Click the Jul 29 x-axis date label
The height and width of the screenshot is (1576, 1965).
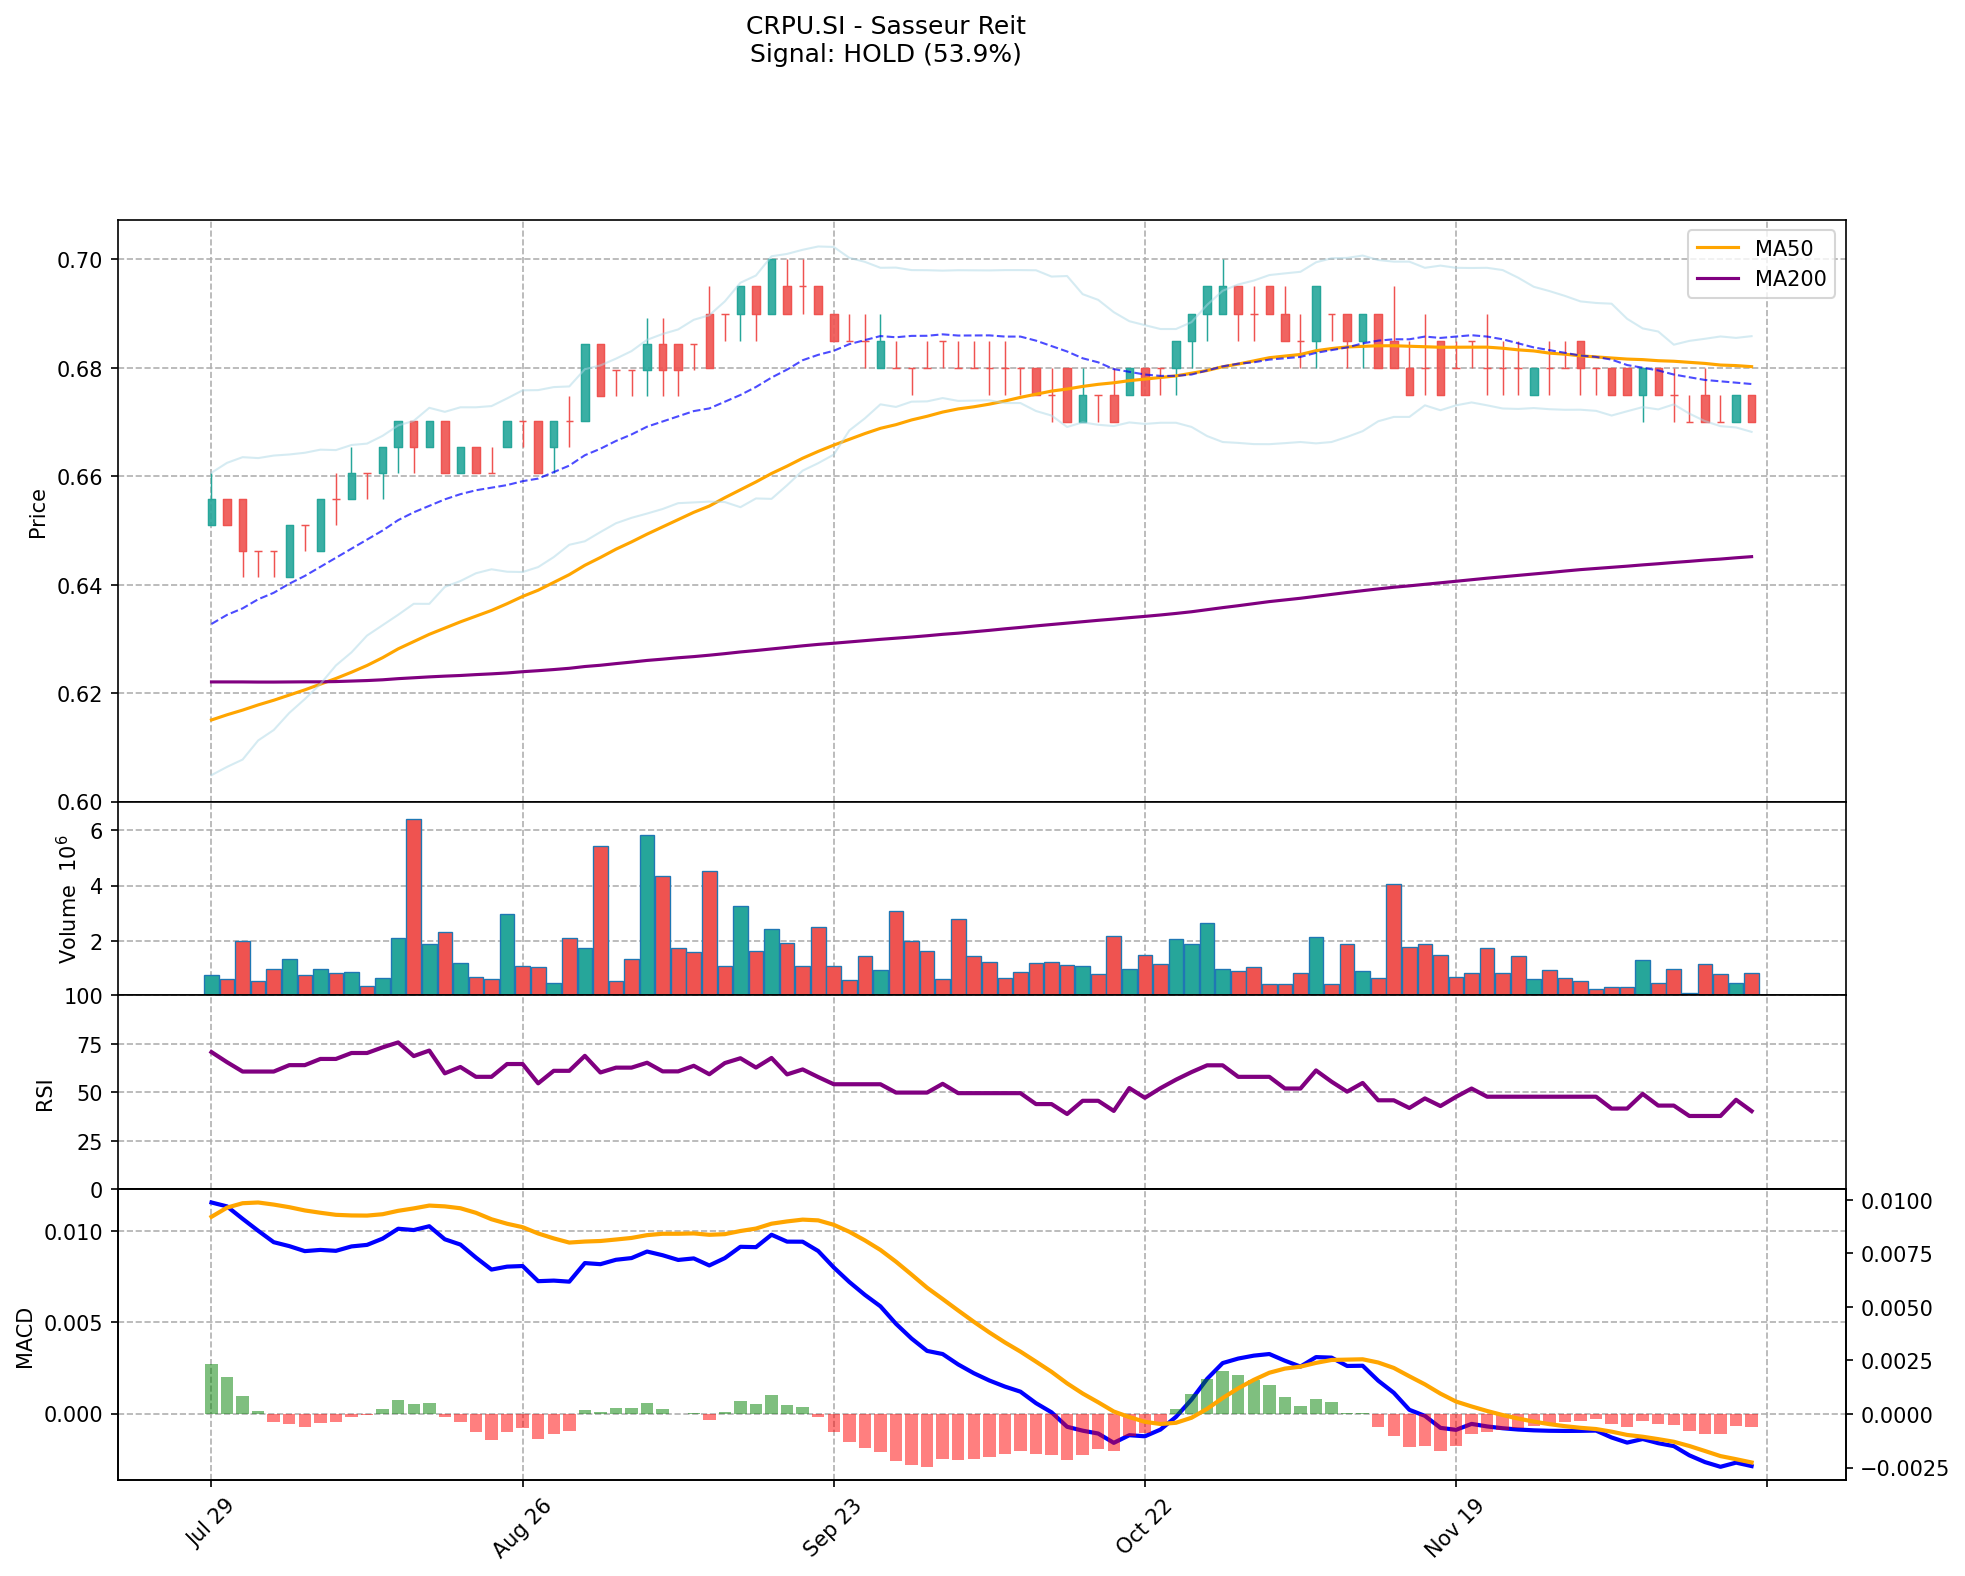pyautogui.click(x=210, y=1526)
